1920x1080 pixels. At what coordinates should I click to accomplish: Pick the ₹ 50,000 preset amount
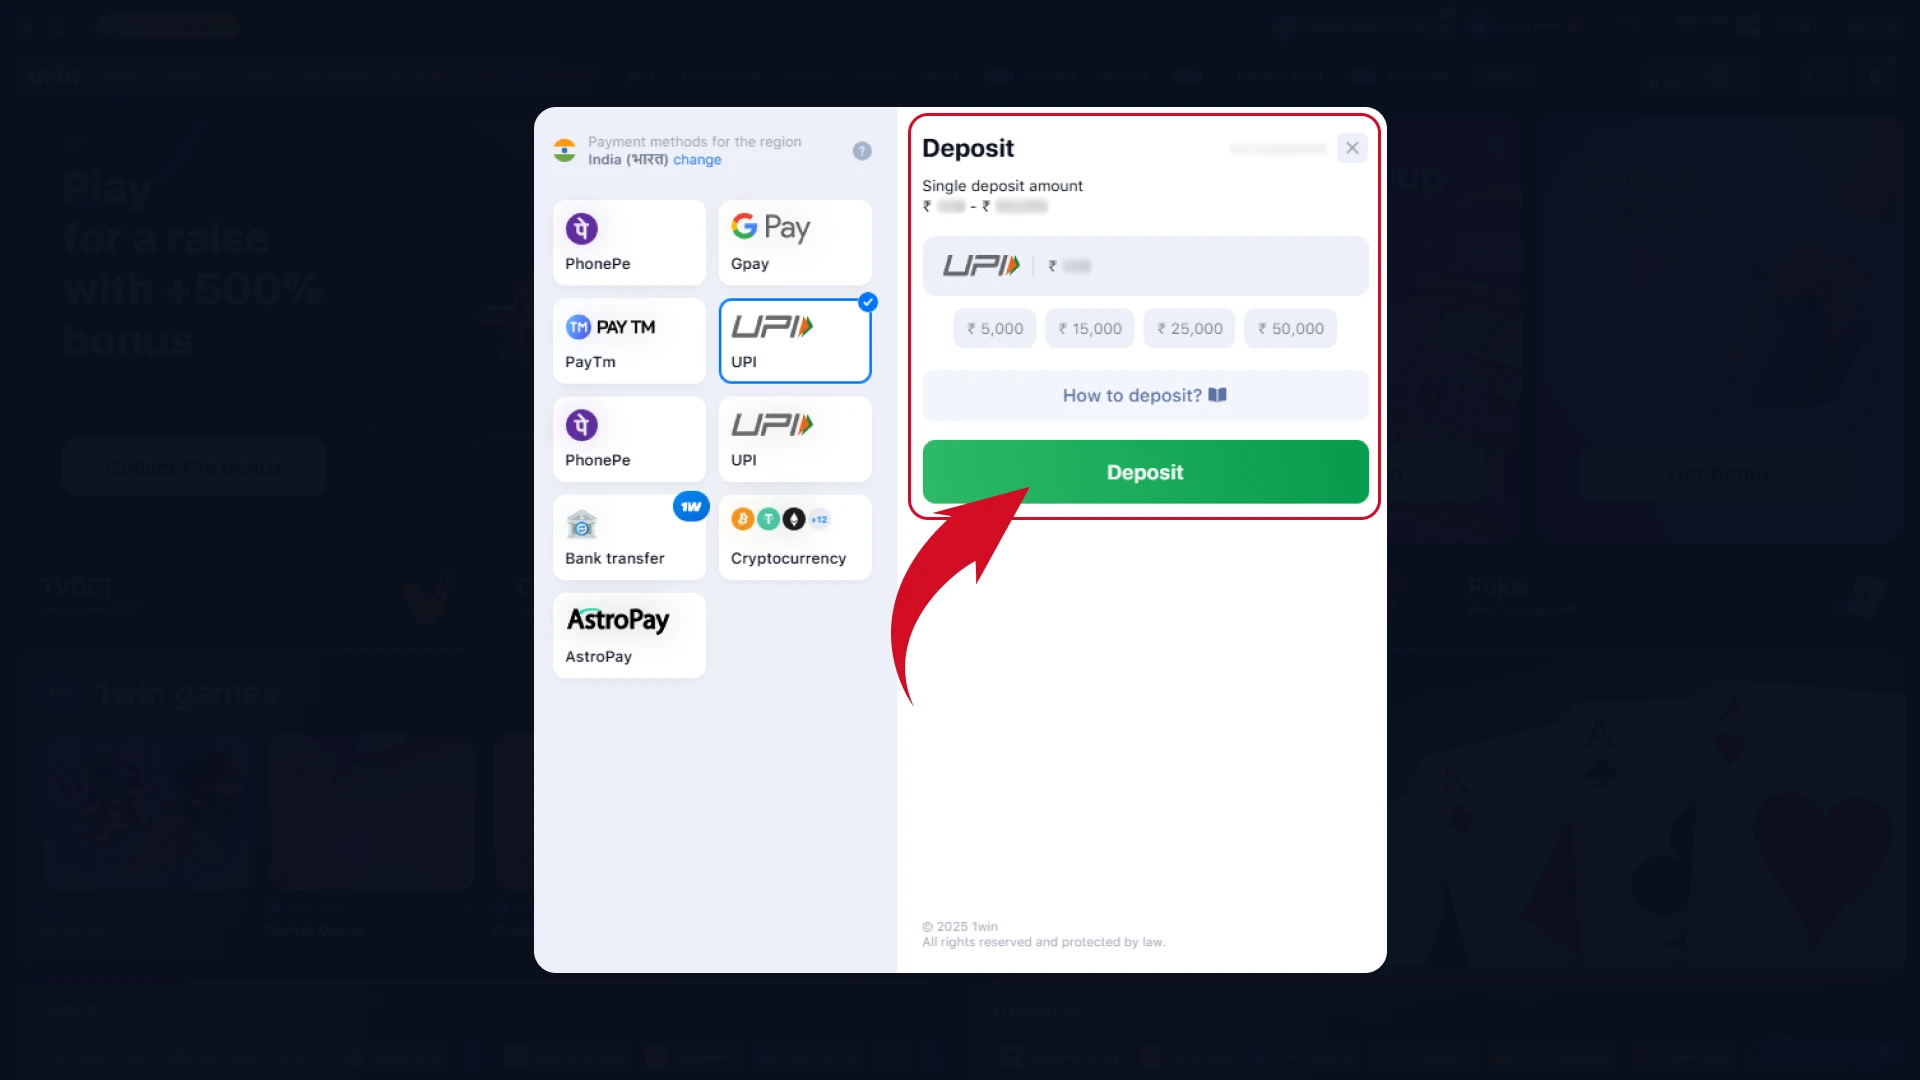[1291, 328]
